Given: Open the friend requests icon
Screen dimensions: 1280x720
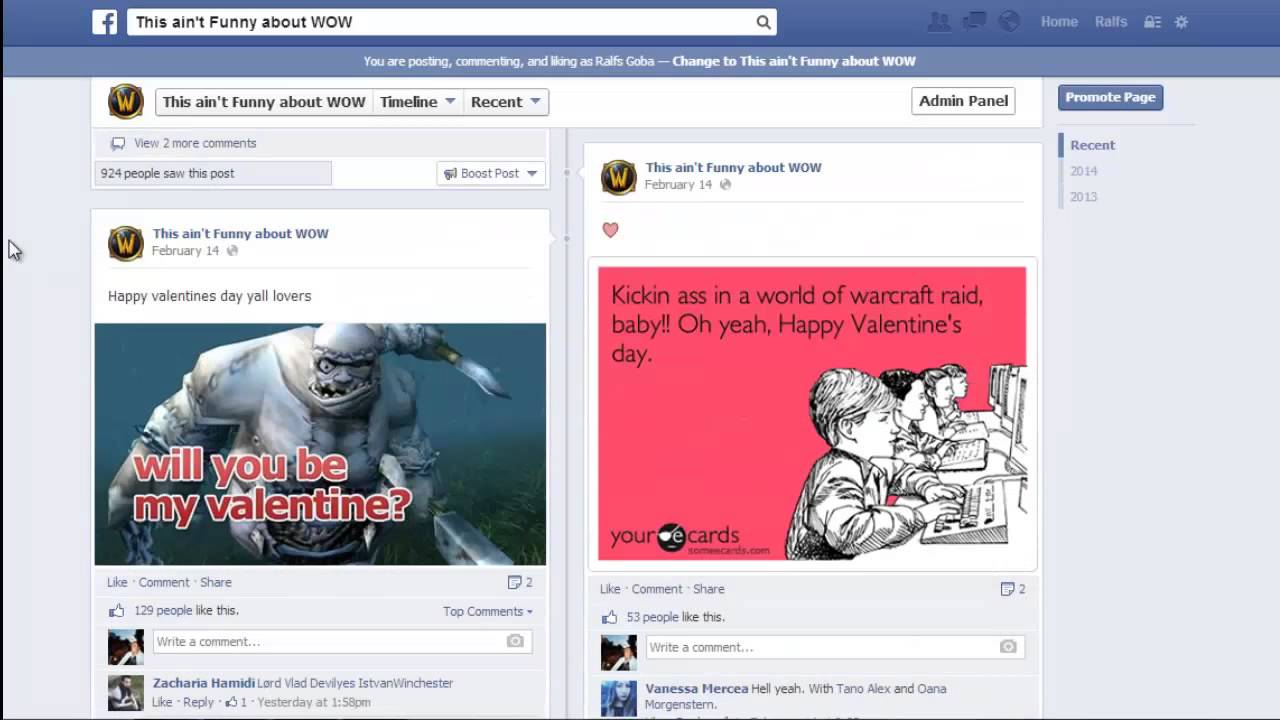Looking at the screenshot, I should click(939, 21).
